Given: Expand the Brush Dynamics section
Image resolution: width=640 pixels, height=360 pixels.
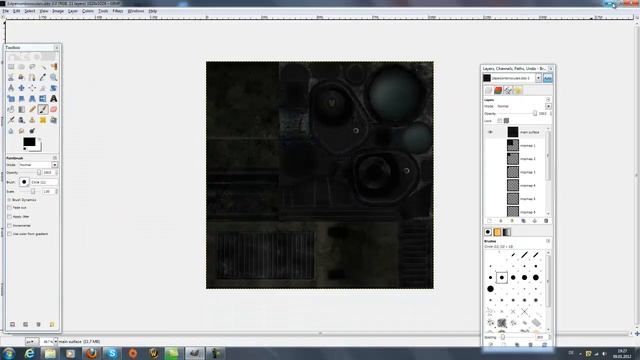Looking at the screenshot, I should [9, 200].
